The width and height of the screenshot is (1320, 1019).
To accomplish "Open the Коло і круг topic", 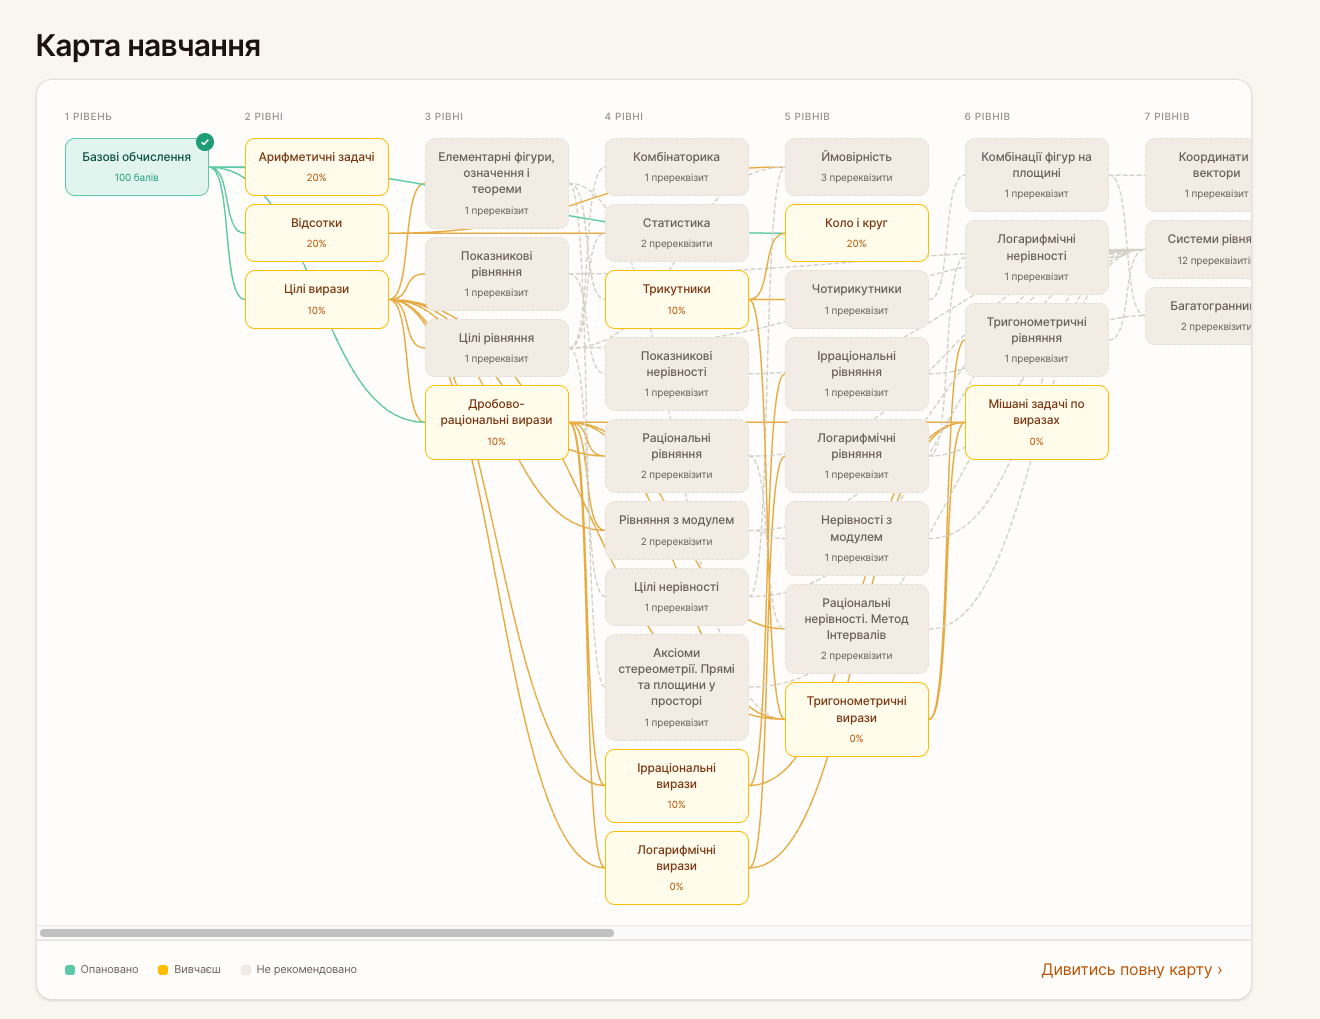I will click(x=856, y=233).
